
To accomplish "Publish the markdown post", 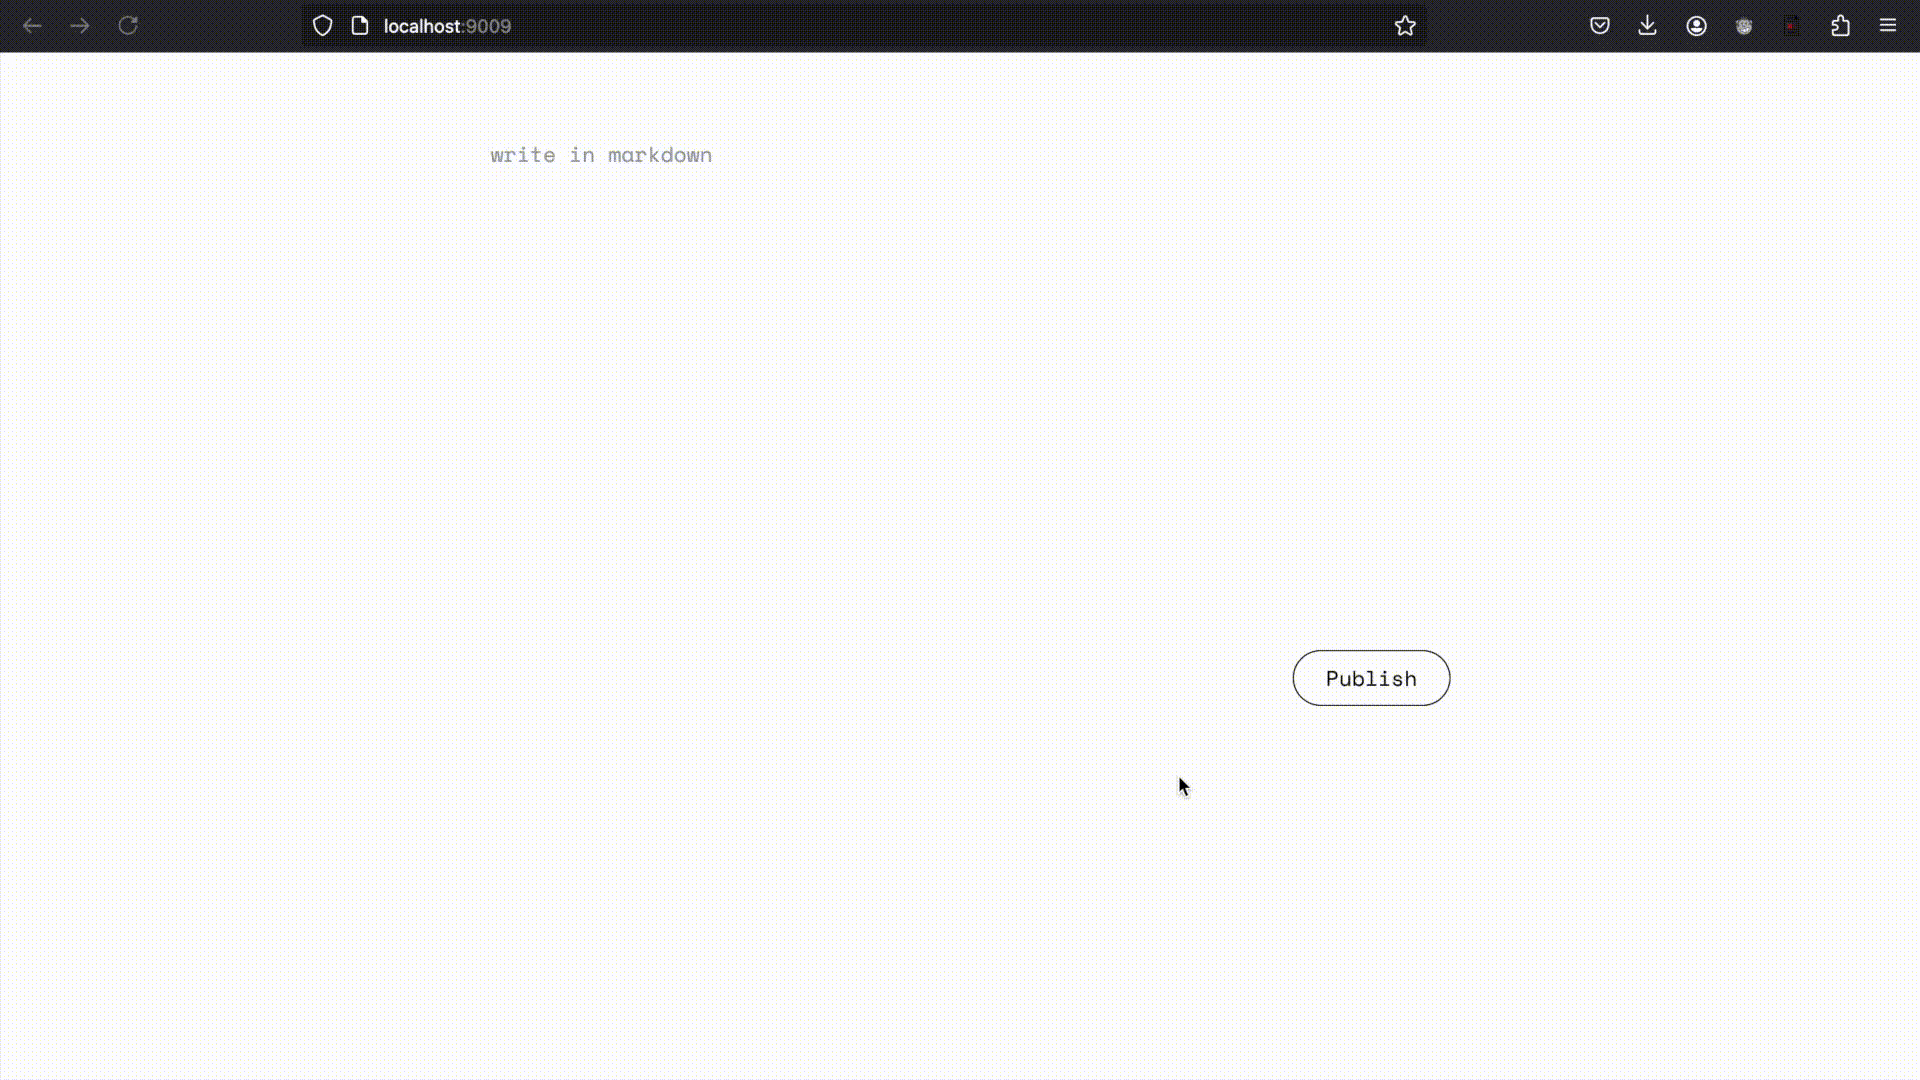I will tap(1370, 678).
